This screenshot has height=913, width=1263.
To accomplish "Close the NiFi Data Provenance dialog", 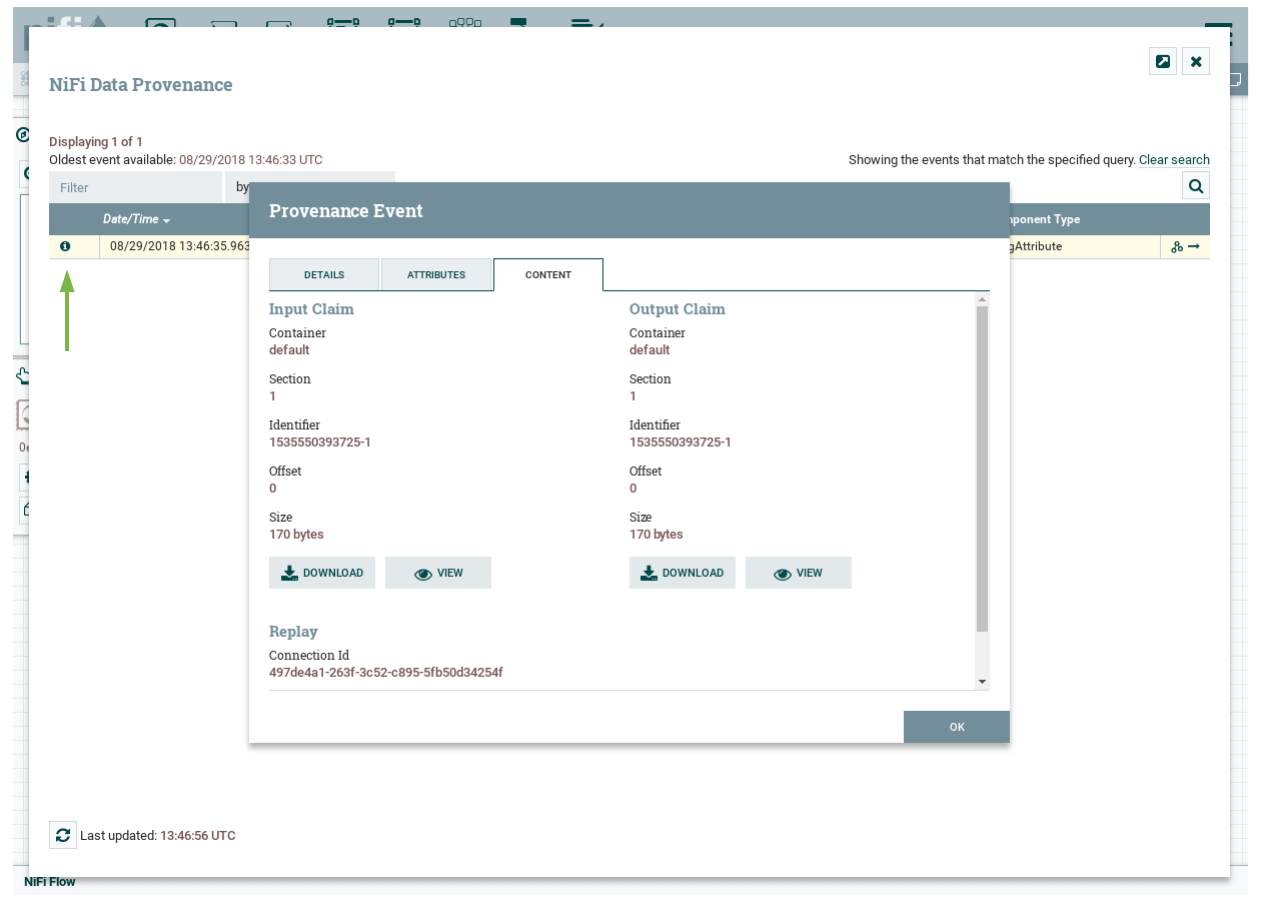I will [1196, 61].
